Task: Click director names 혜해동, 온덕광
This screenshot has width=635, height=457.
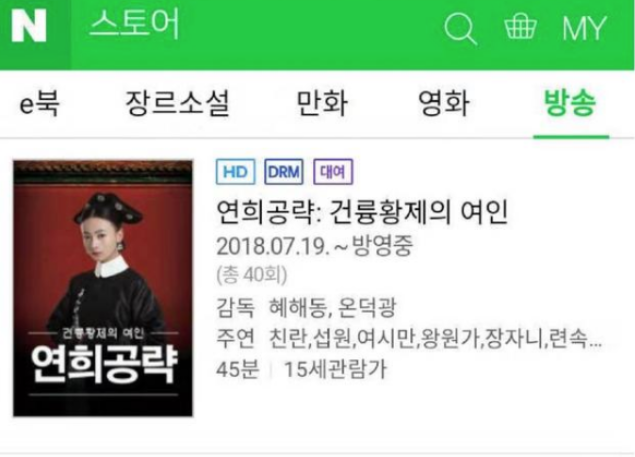Action: pyautogui.click(x=332, y=308)
